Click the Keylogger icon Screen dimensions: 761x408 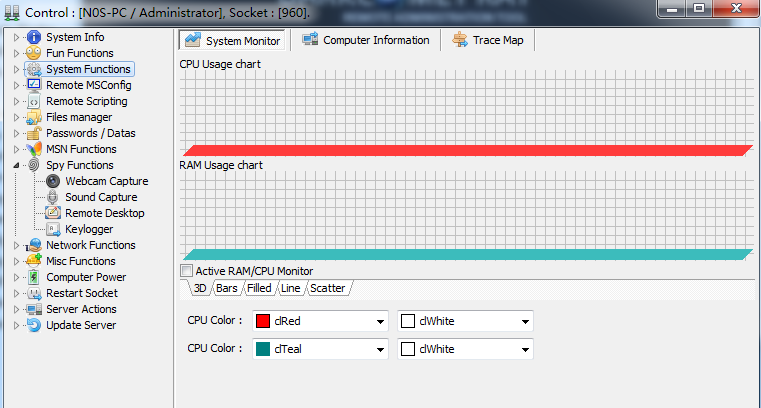pyautogui.click(x=53, y=229)
